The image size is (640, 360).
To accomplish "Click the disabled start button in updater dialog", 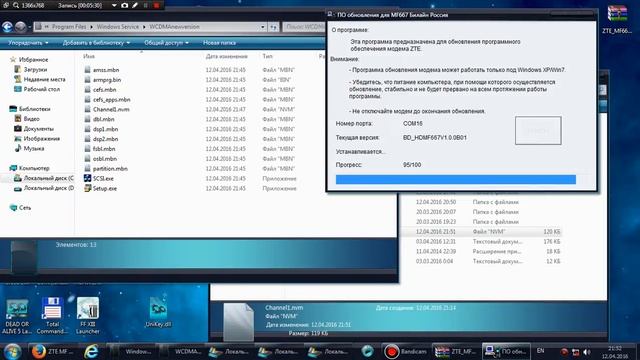I will (x=538, y=131).
